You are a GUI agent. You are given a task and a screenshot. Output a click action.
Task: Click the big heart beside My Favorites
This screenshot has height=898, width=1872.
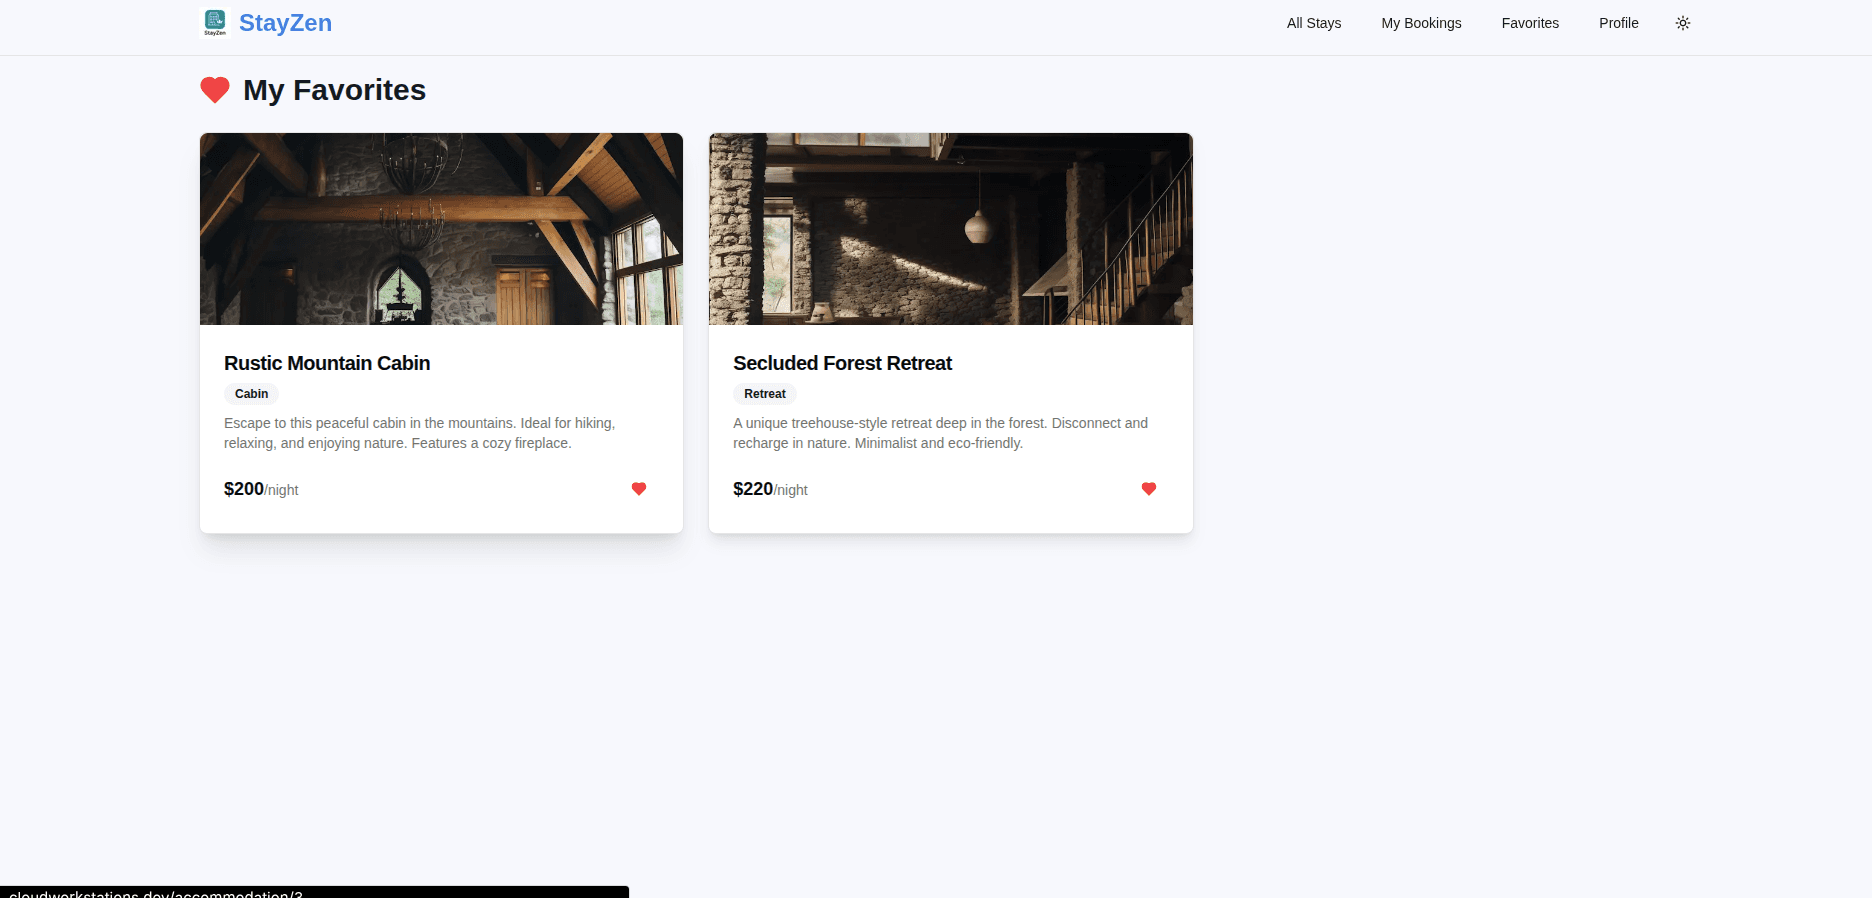pyautogui.click(x=215, y=90)
